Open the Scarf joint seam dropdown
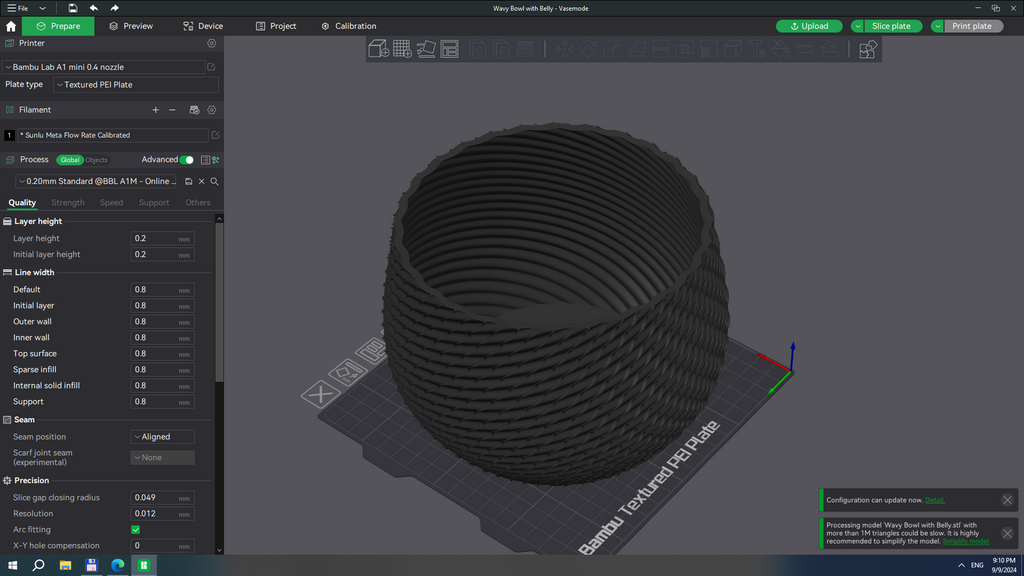 point(162,458)
